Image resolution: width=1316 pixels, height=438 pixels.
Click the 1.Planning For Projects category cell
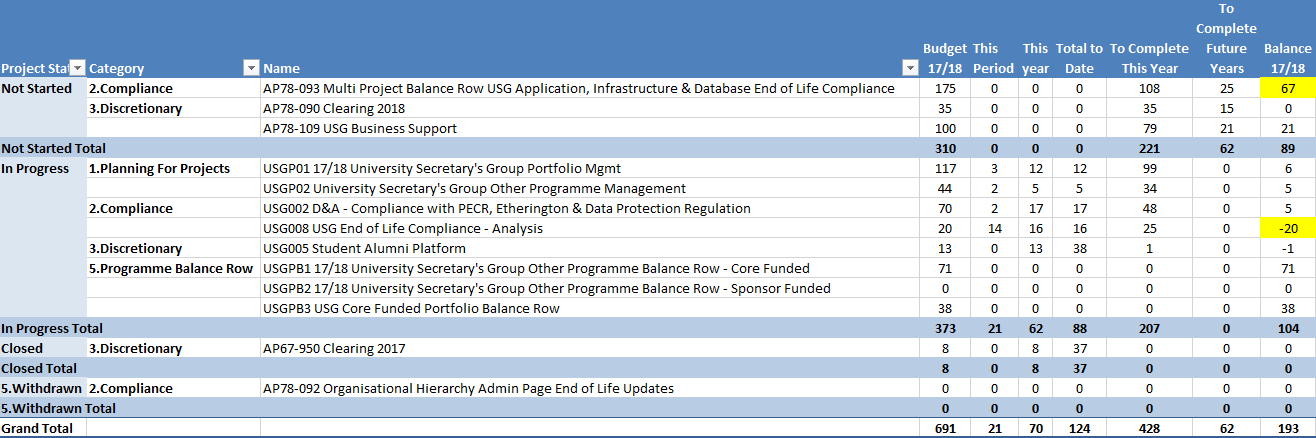coord(159,168)
